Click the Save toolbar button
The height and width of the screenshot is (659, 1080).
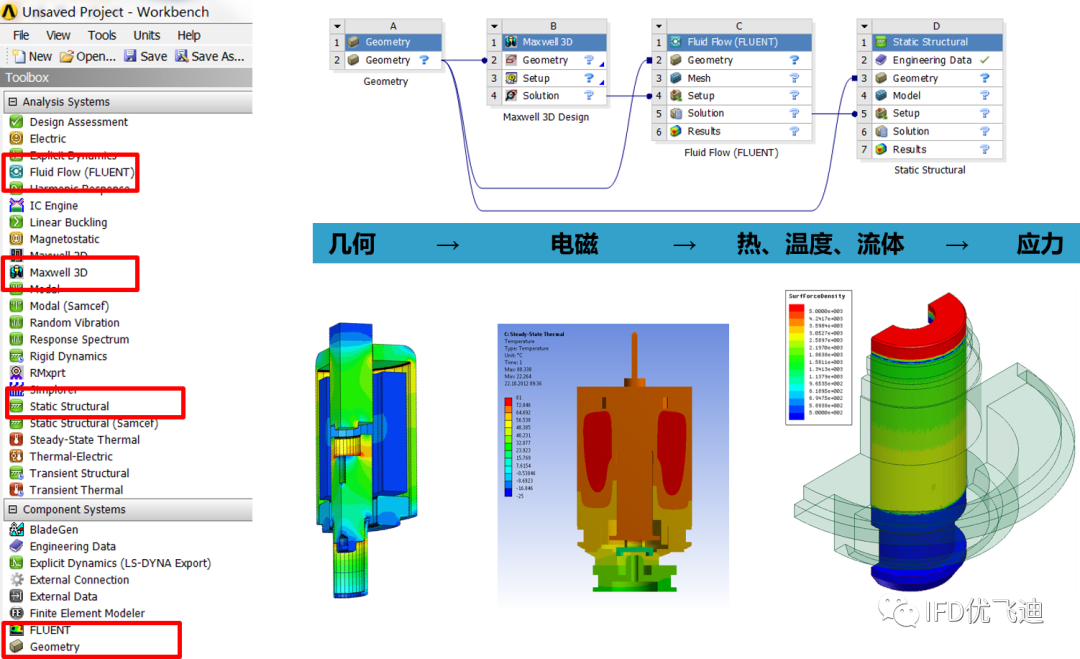(x=145, y=56)
